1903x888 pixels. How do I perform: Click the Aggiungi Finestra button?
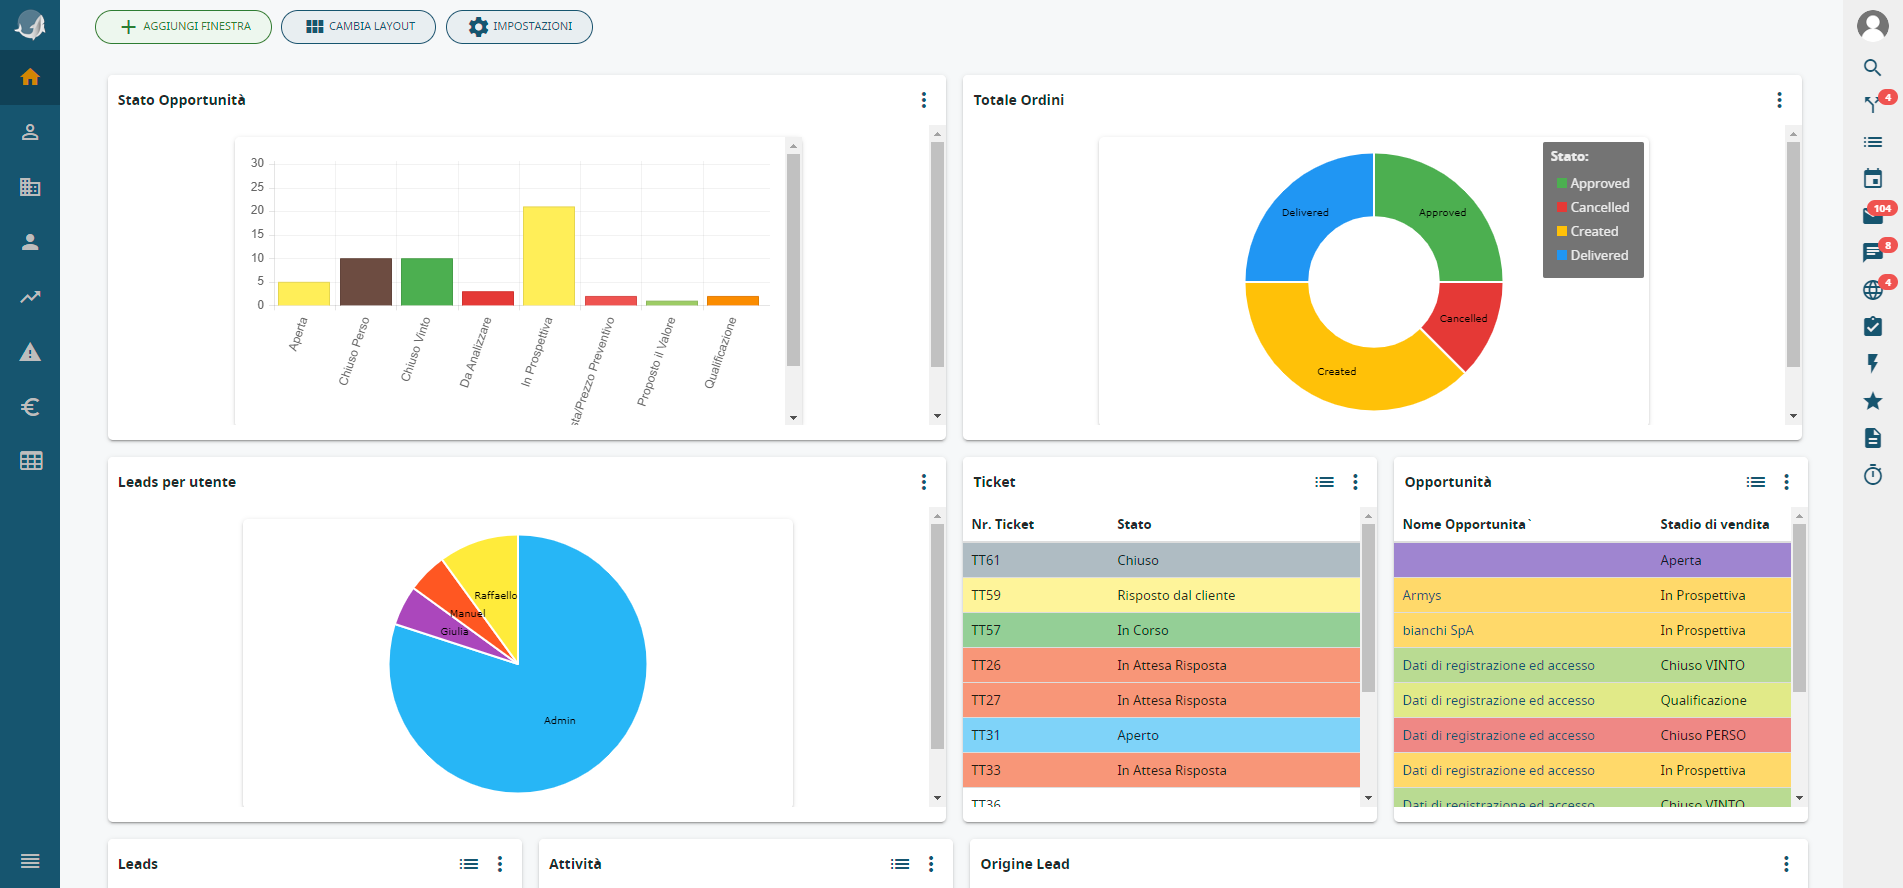pyautogui.click(x=183, y=27)
